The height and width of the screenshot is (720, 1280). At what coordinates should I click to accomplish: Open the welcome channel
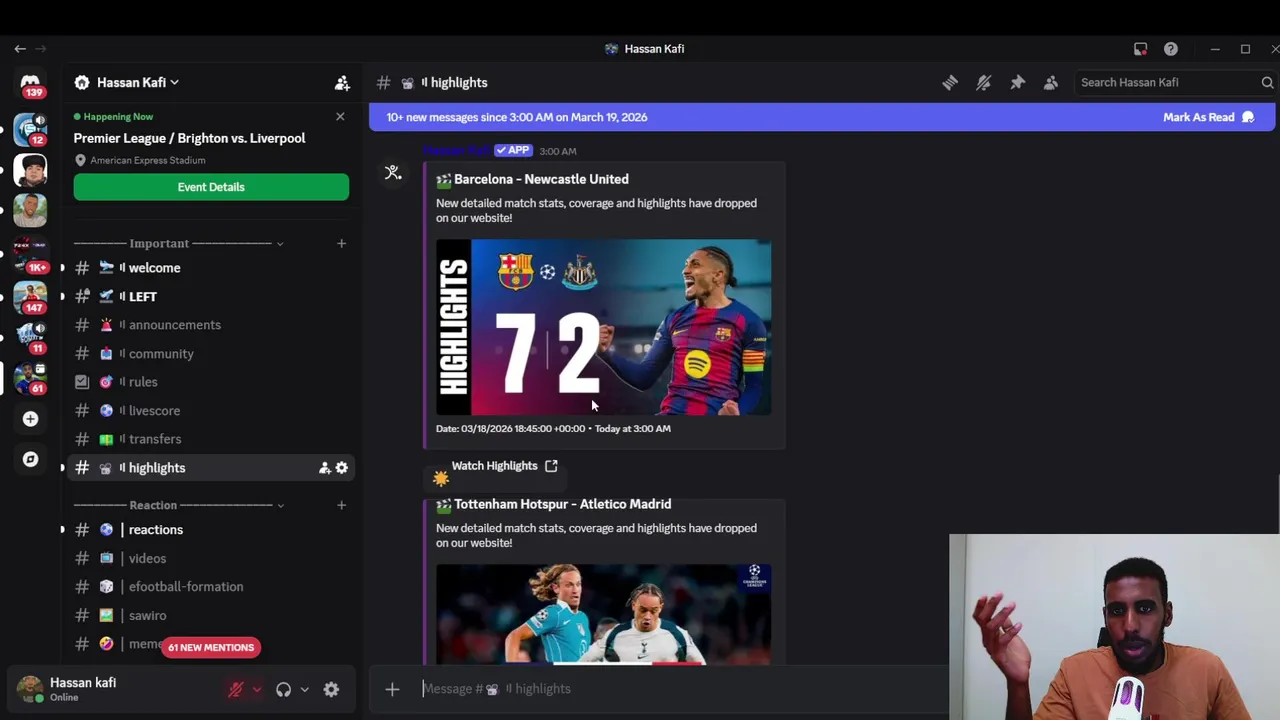[210, 268]
